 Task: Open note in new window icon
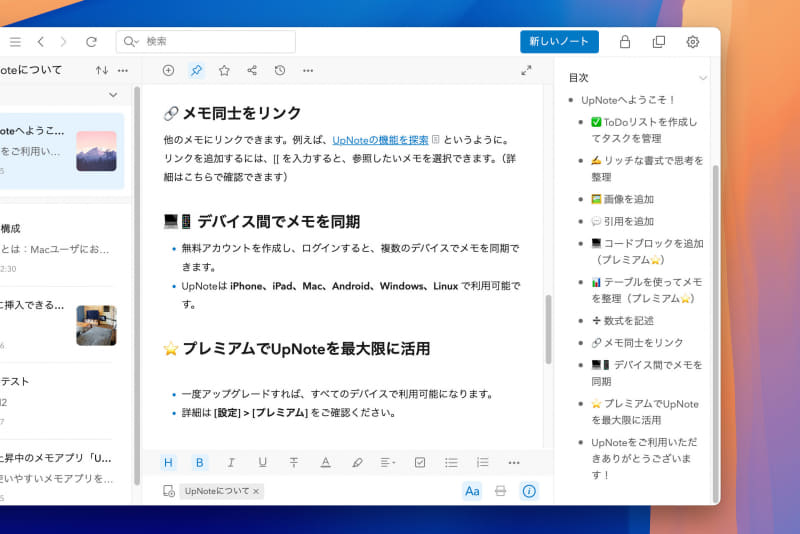click(659, 42)
